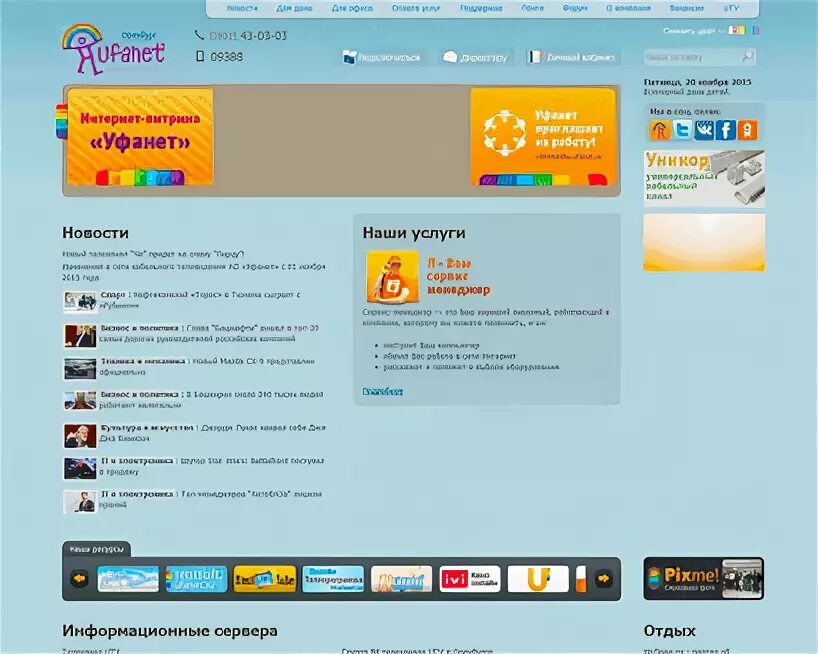Open the Facebook social icon
Screen dimensions: 818x654
(726, 130)
